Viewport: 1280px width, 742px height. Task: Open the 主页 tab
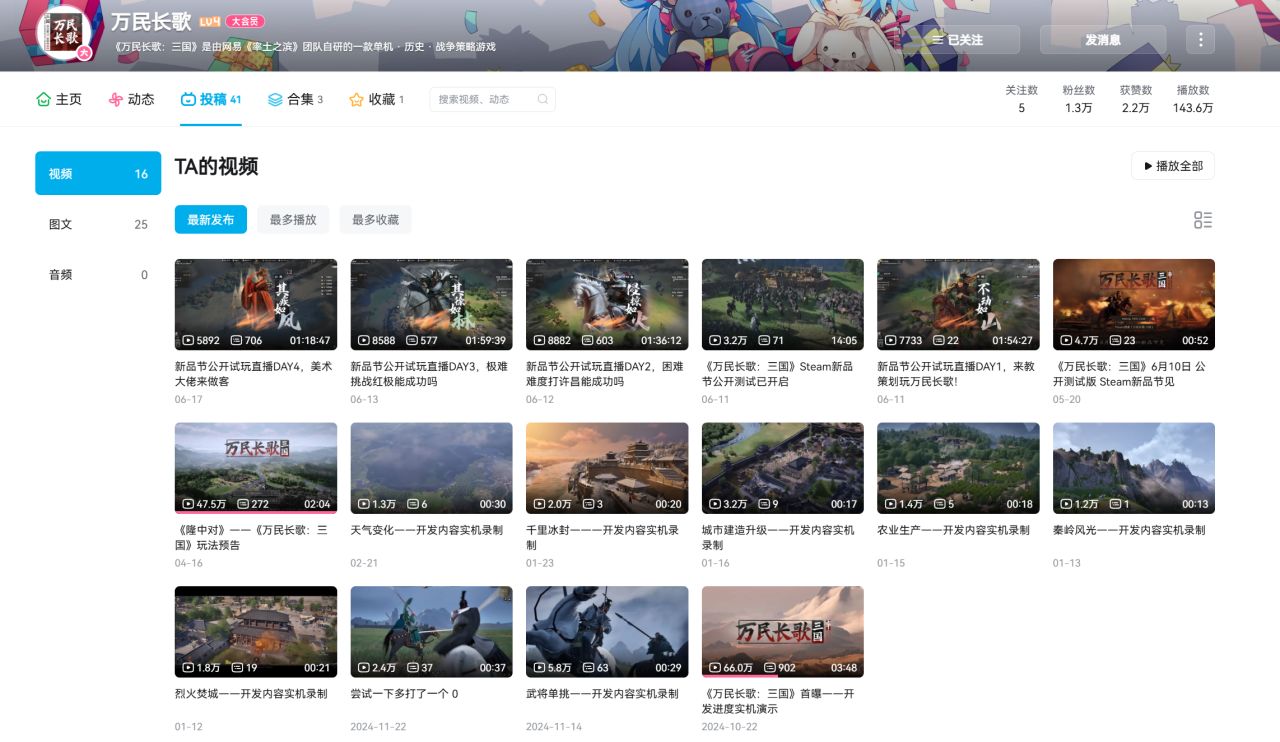59,99
